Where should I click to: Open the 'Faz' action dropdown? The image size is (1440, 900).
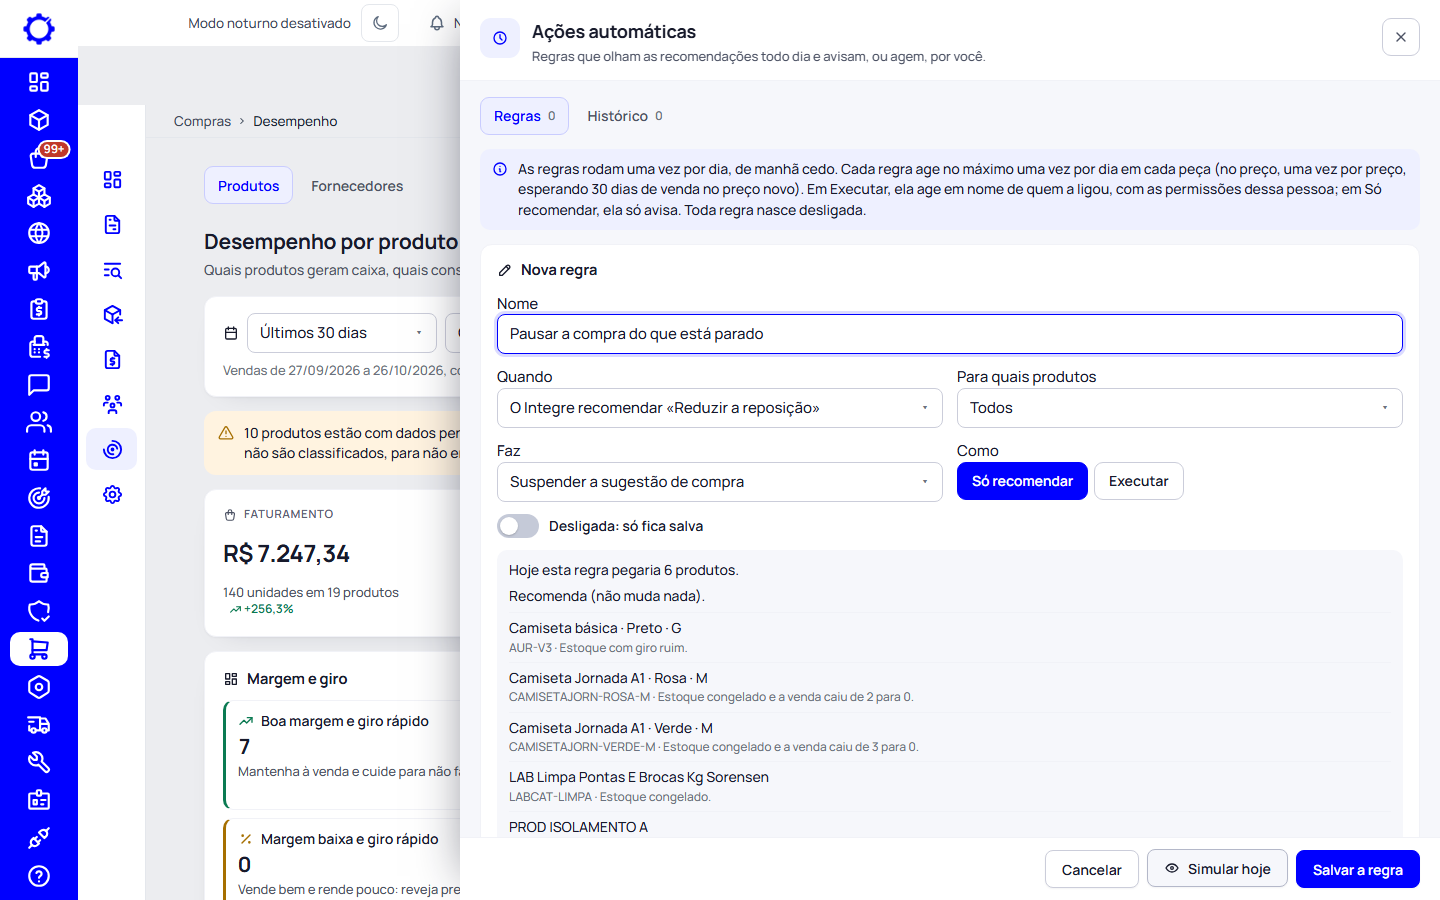[x=719, y=482]
